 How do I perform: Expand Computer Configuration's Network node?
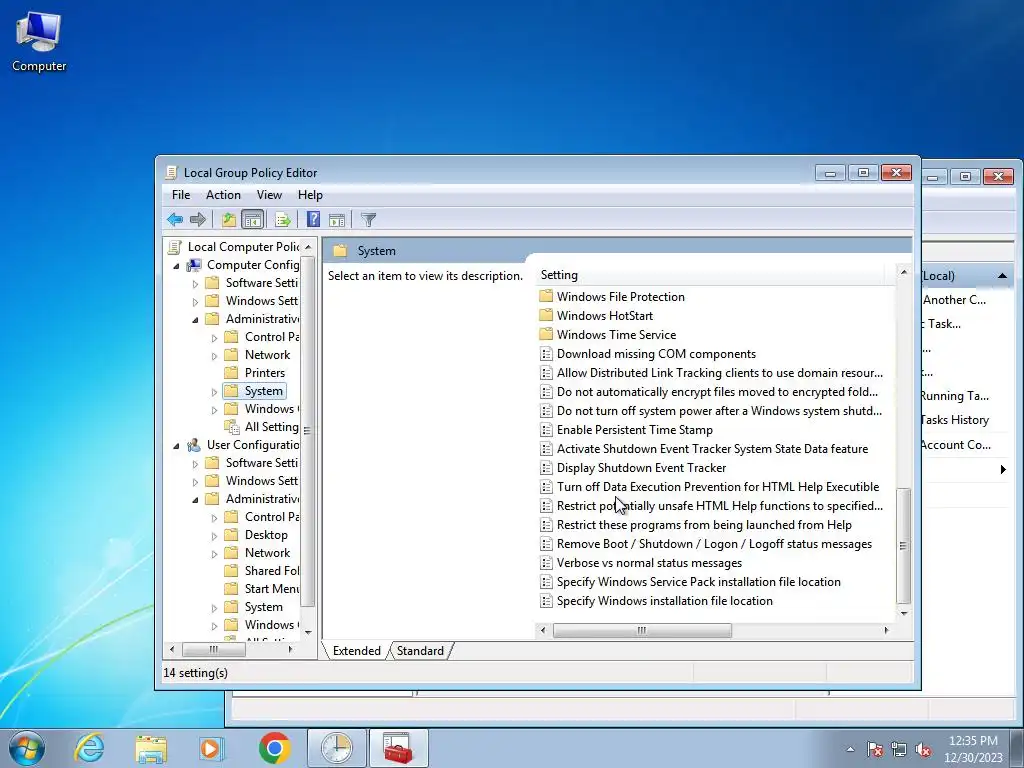214,356
